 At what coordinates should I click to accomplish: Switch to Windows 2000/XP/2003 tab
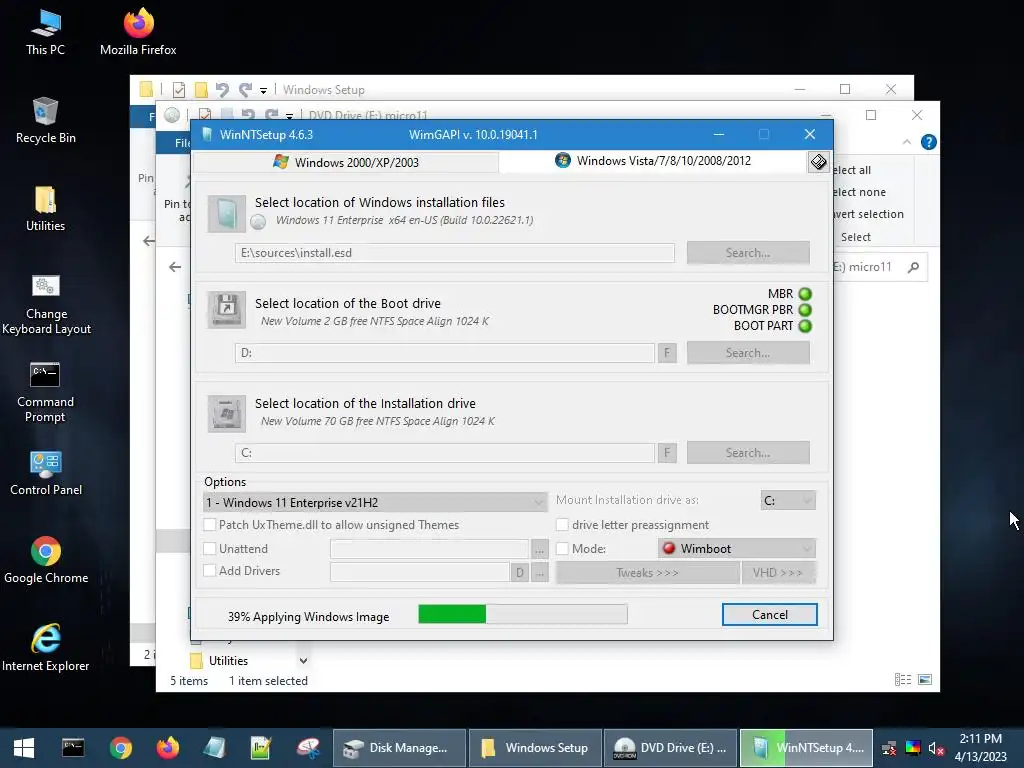pyautogui.click(x=346, y=162)
